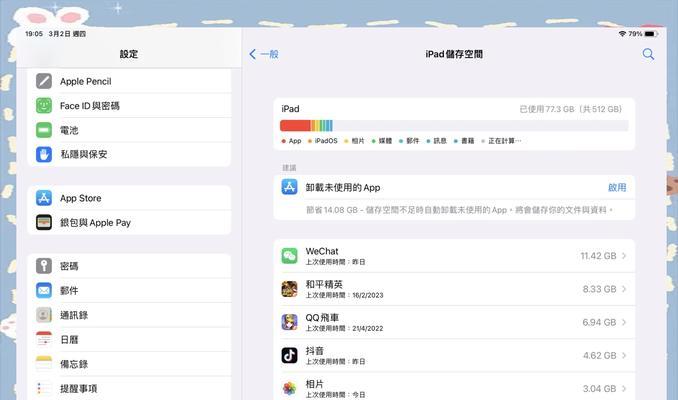Open Apple Pencil settings icon
Screen dimensions: 678x400
(x=44, y=81)
